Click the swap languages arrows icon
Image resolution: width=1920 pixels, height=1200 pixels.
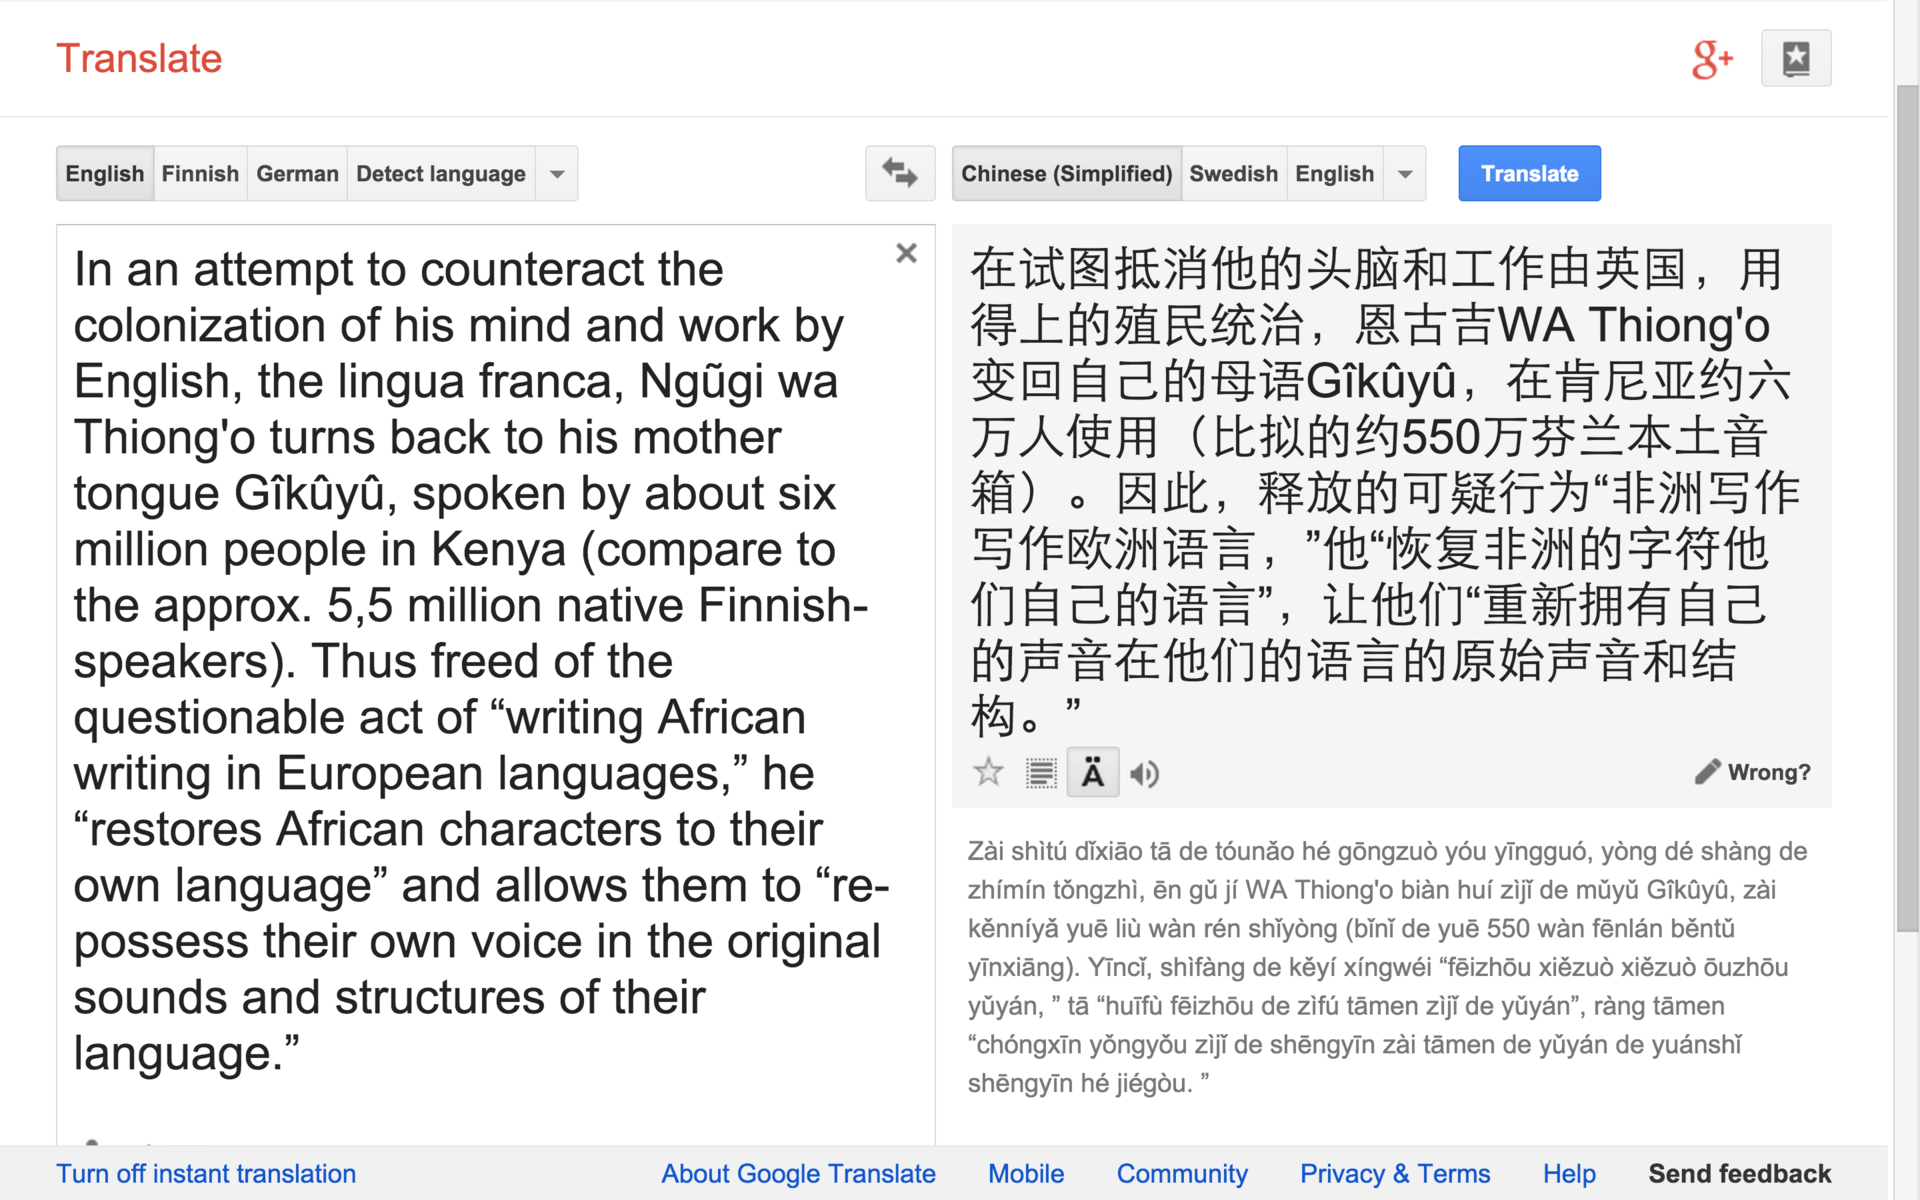[899, 173]
